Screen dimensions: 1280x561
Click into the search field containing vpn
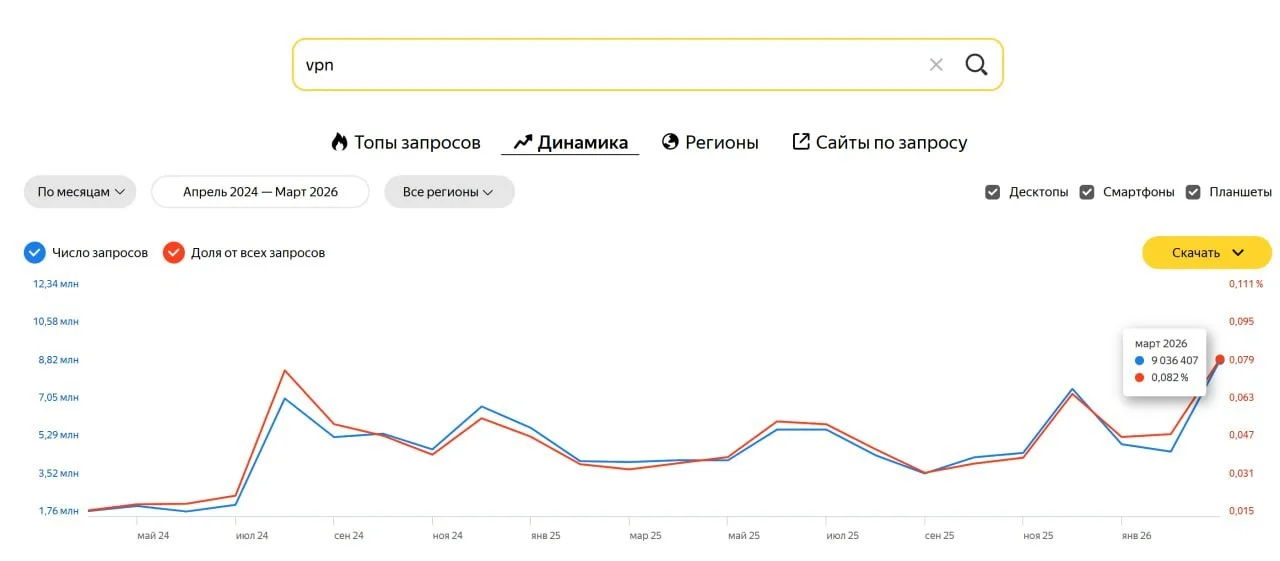pos(600,65)
